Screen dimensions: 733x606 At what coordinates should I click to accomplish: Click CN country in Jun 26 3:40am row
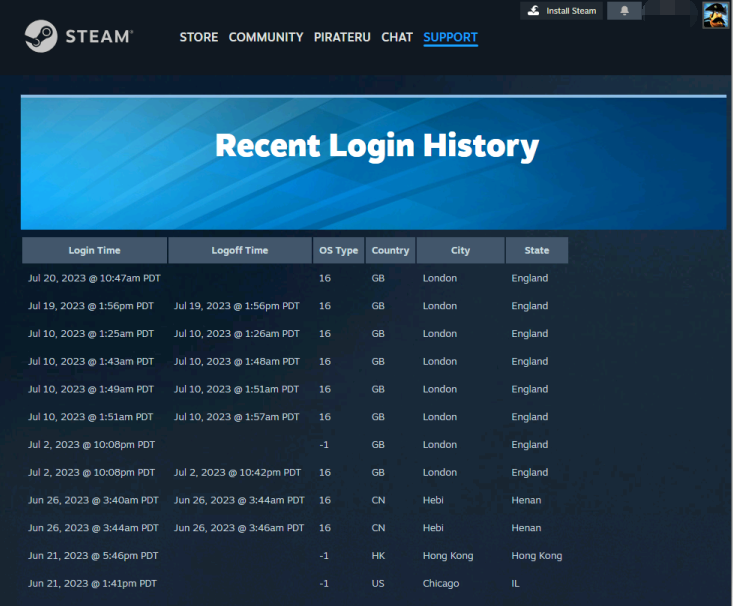point(378,500)
